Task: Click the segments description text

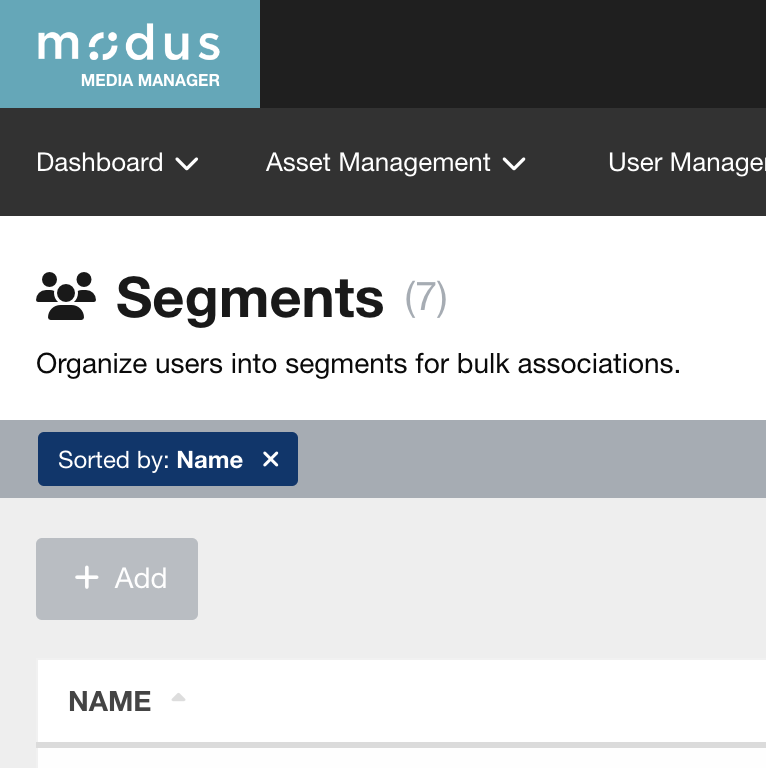Action: pyautogui.click(x=358, y=364)
